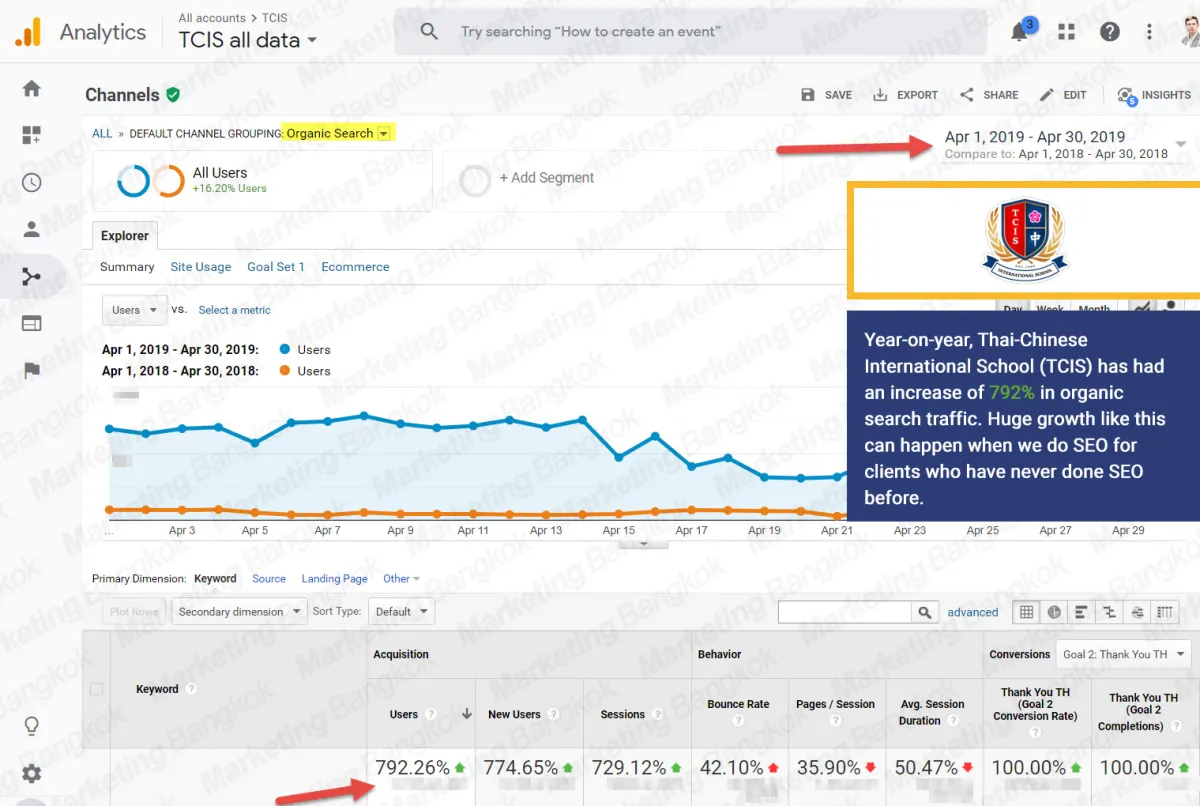Expand the Other primary dimension dropdown
Viewport: 1200px width, 806px height.
click(401, 579)
